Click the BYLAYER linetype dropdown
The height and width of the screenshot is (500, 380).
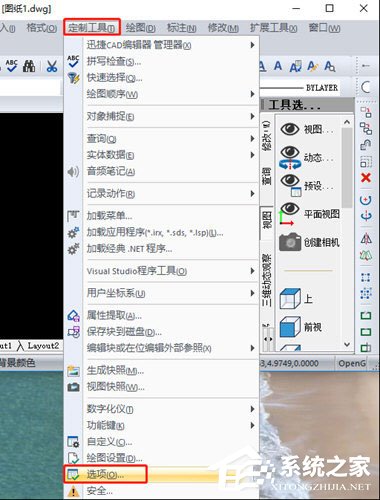coord(299,88)
